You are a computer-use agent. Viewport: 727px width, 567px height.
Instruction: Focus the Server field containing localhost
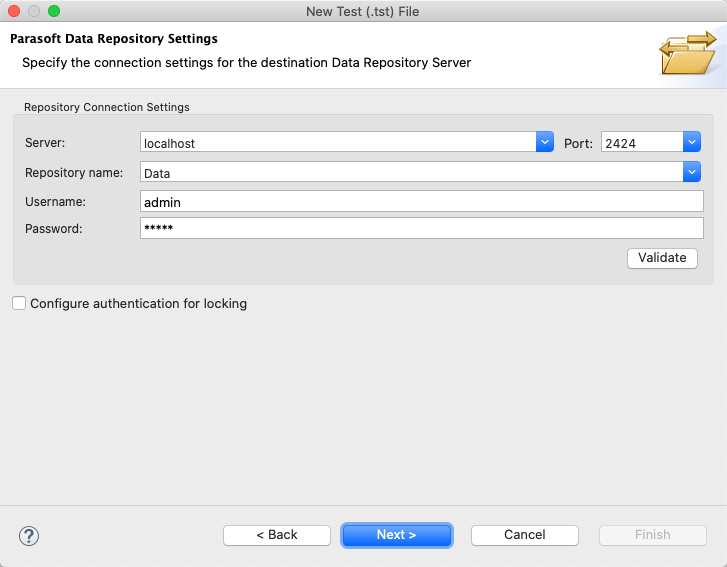coord(338,142)
